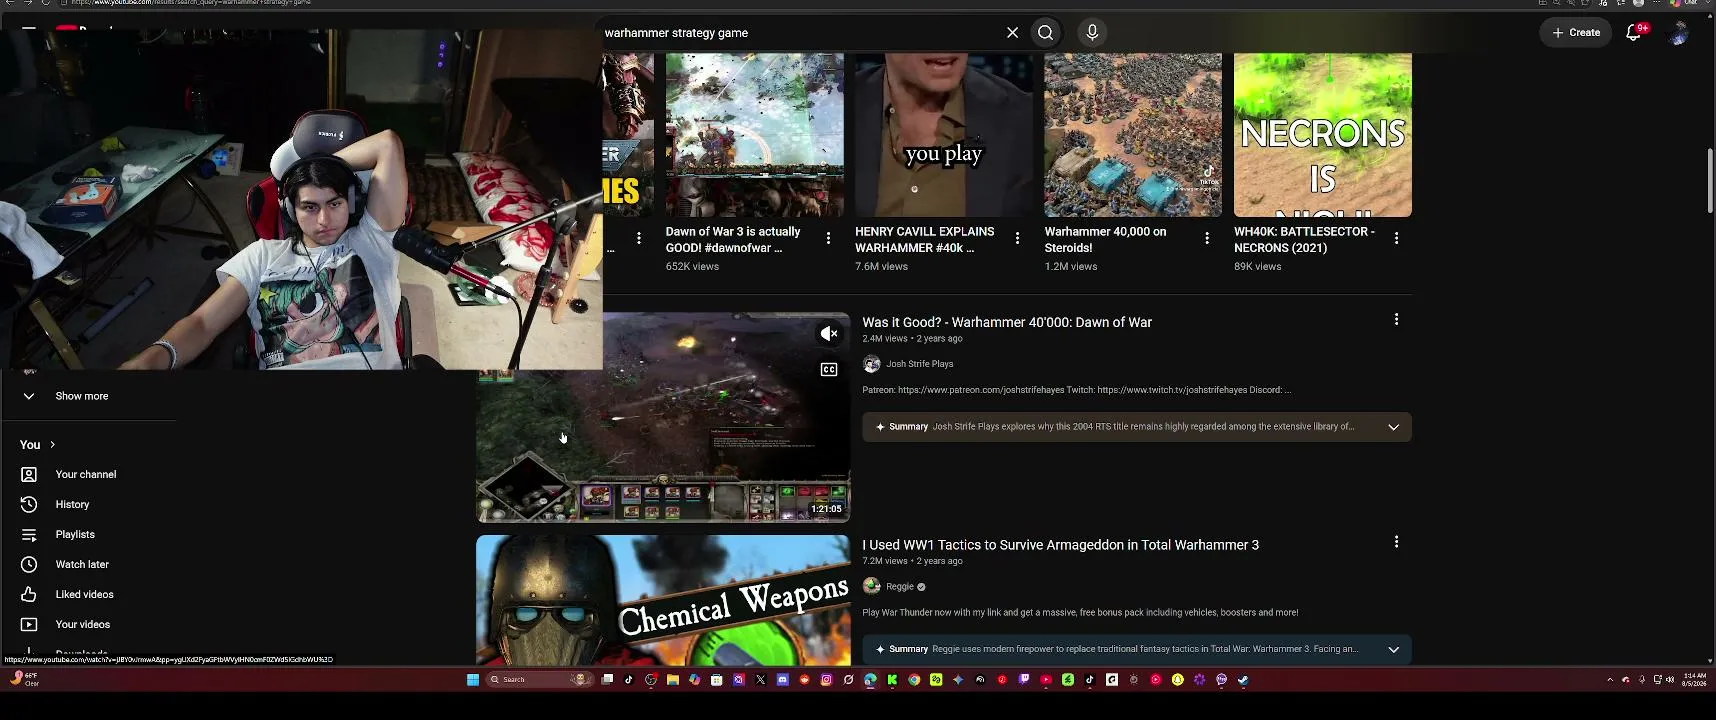Open options menu for 'Dawn of War 3 is actually GOOD!' short
Viewport: 1716px width, 720px height.
pos(828,238)
